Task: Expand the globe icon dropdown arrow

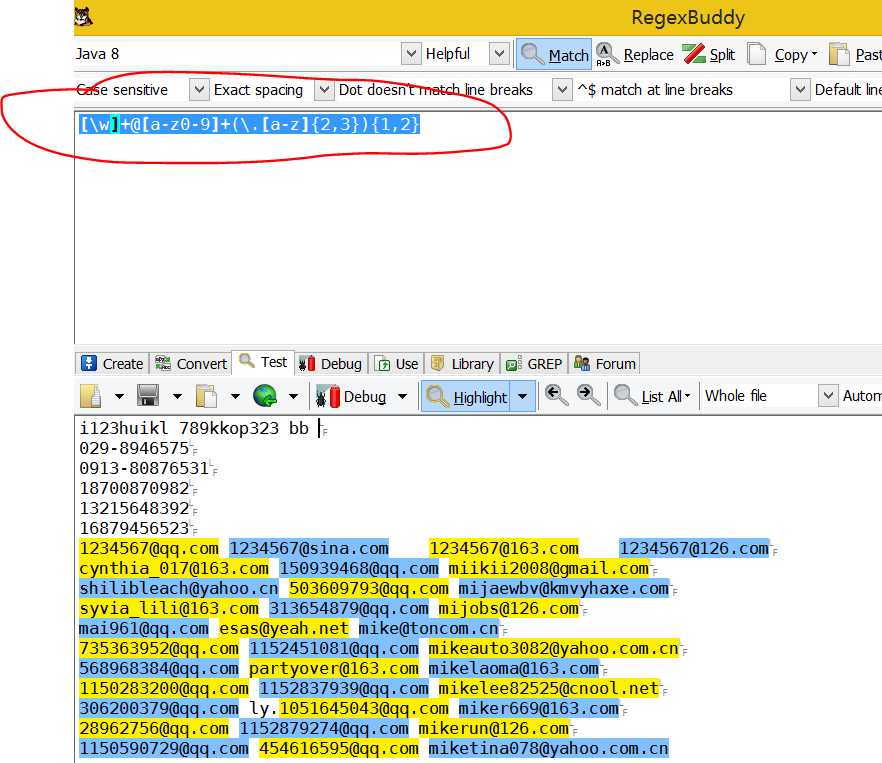Action: 293,396
